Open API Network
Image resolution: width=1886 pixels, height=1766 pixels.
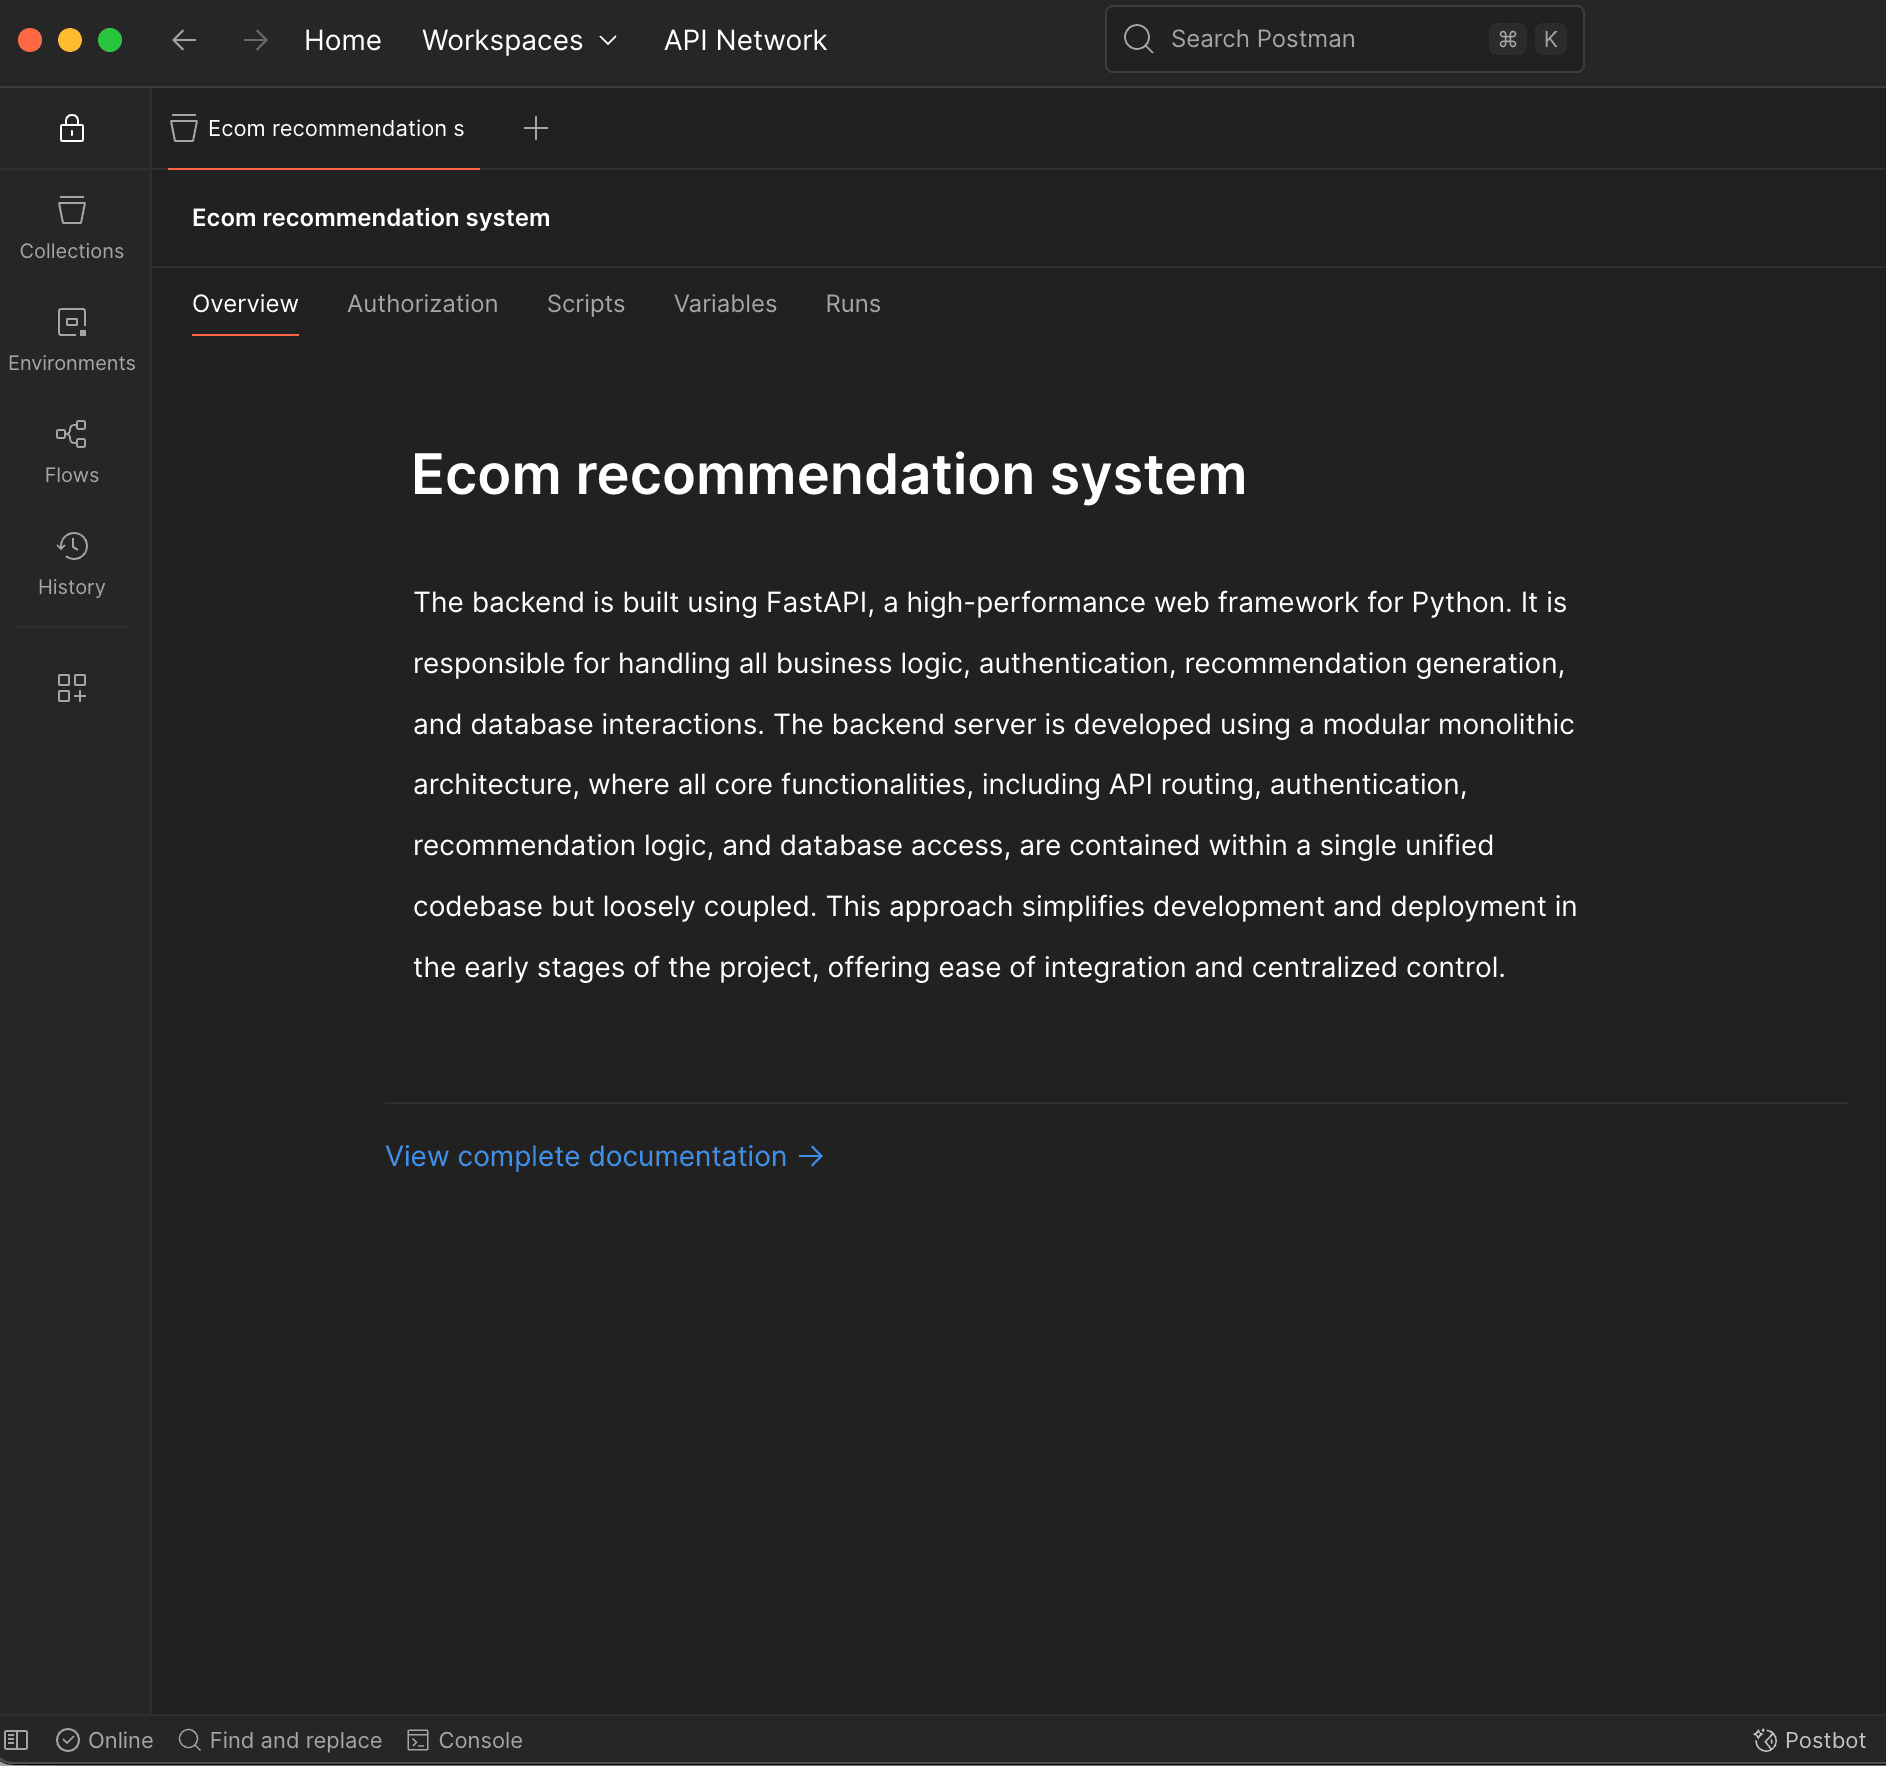(745, 40)
